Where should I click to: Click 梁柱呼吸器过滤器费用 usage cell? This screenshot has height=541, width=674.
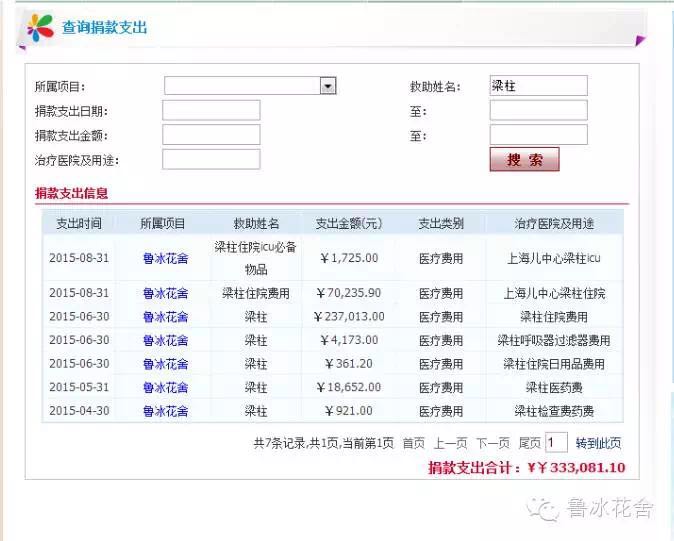click(554, 341)
